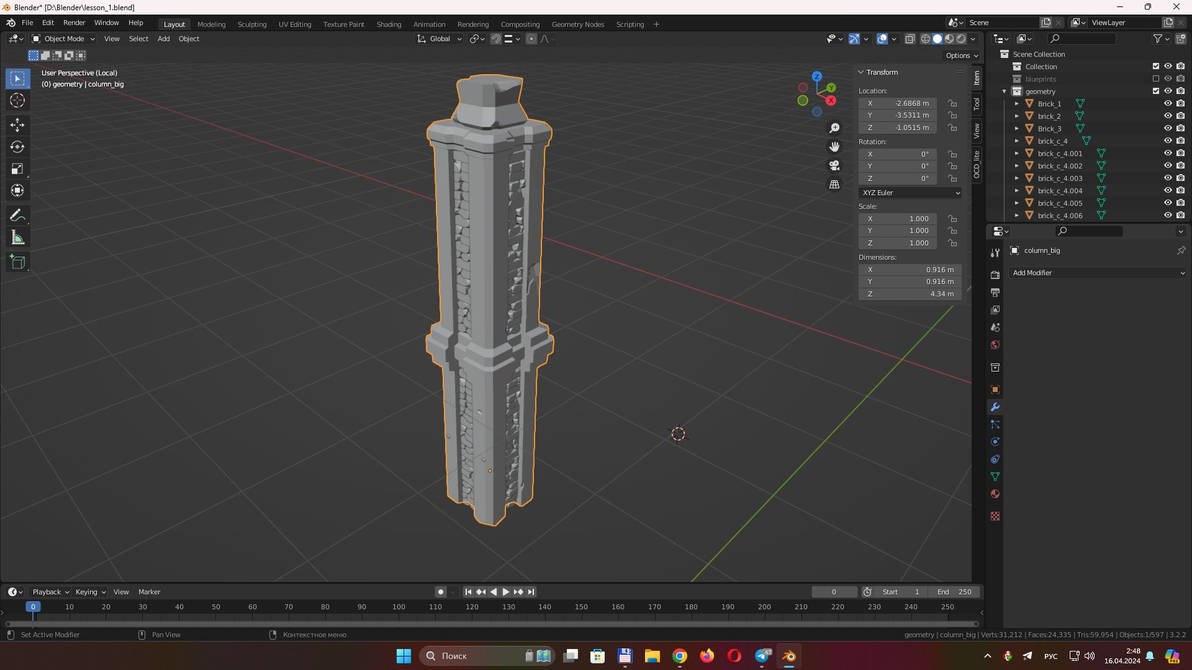Click the Windows taskbar search box

487,656
